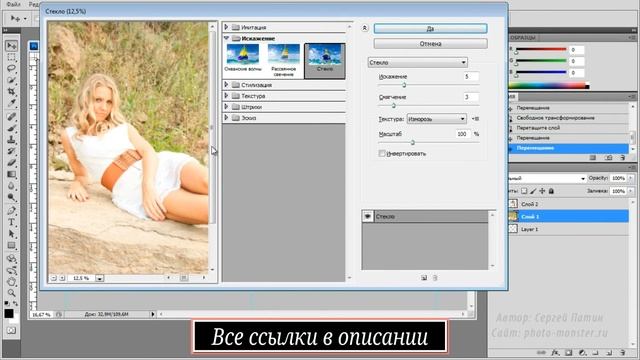Click foreground color black swatch
The height and width of the screenshot is (360, 640).
9,313
